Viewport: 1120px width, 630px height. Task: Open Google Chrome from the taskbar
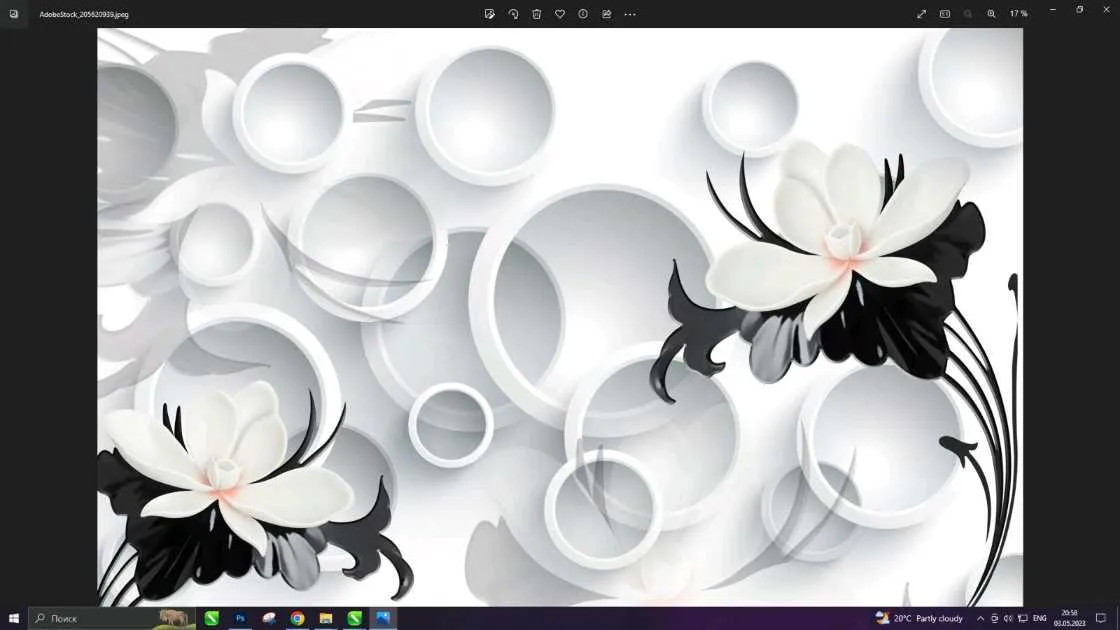tap(297, 619)
